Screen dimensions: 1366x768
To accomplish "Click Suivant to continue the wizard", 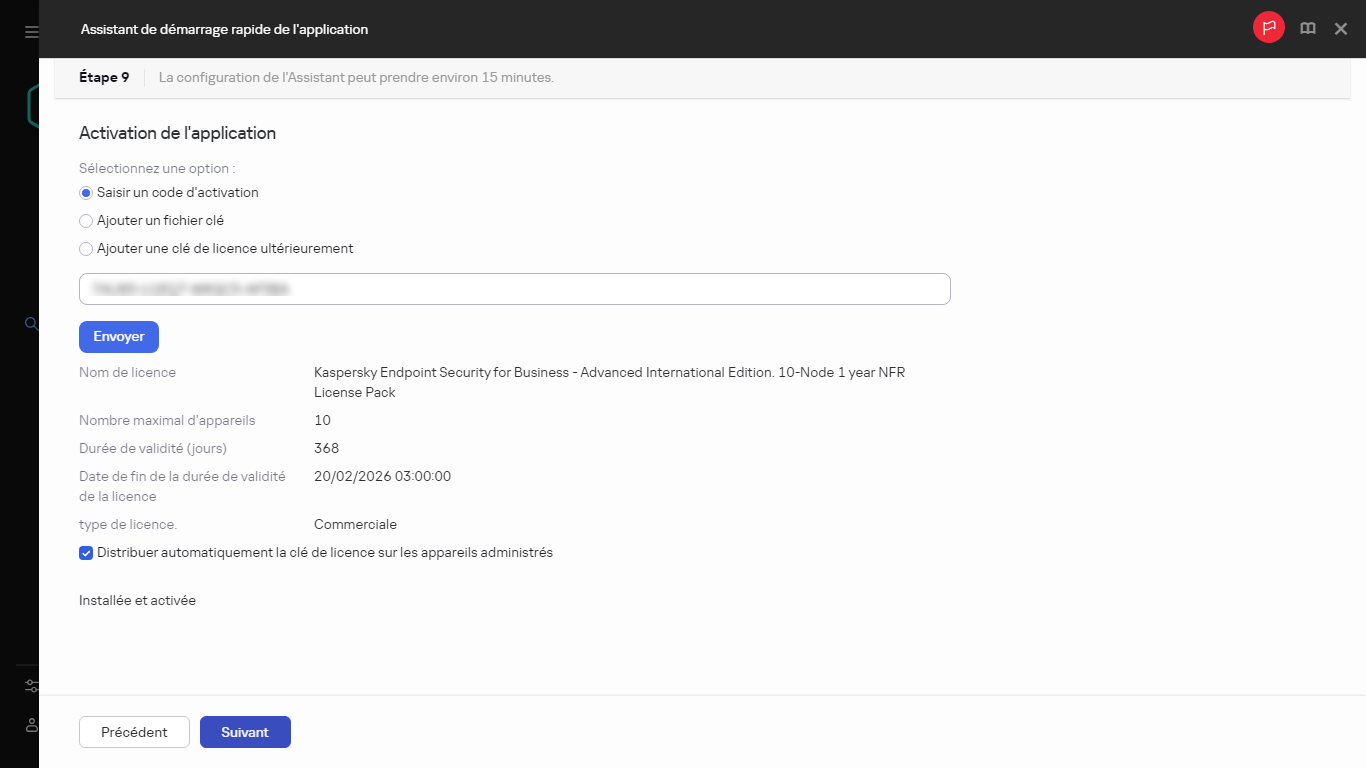I will click(x=245, y=731).
